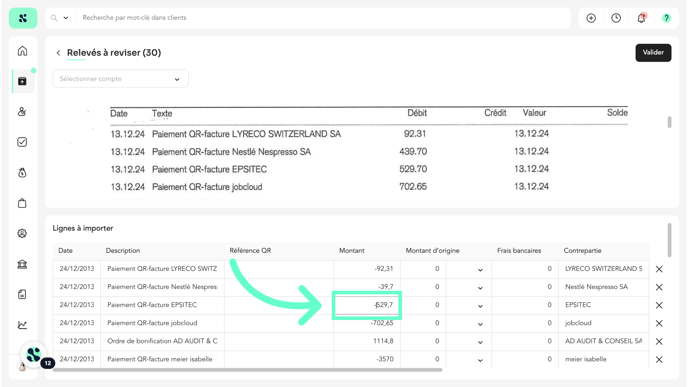Click Contrepartie cell EPSITEC
Screen dimensions: 688x387
click(x=604, y=305)
